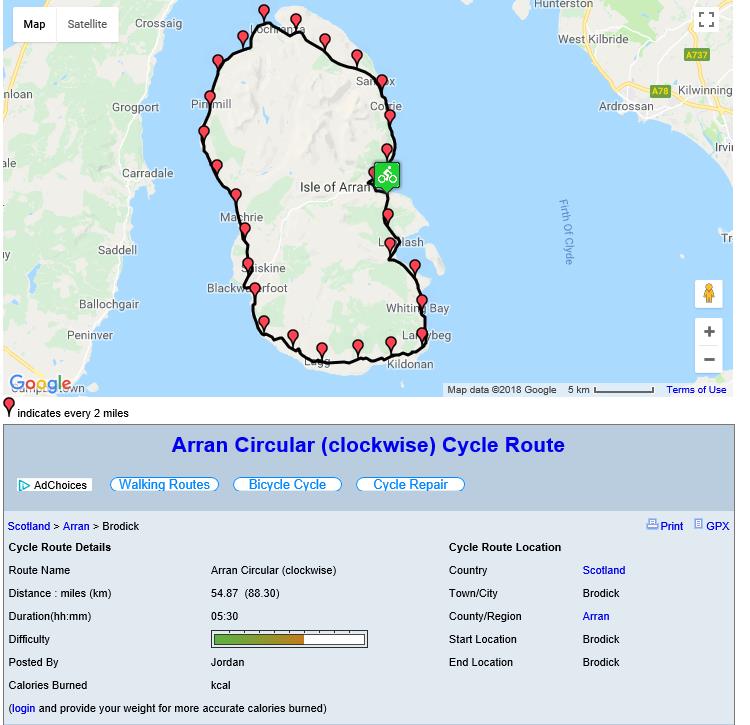This screenshot has height=725, width=750.
Task: Click the GPX file icon
Action: coord(698,524)
